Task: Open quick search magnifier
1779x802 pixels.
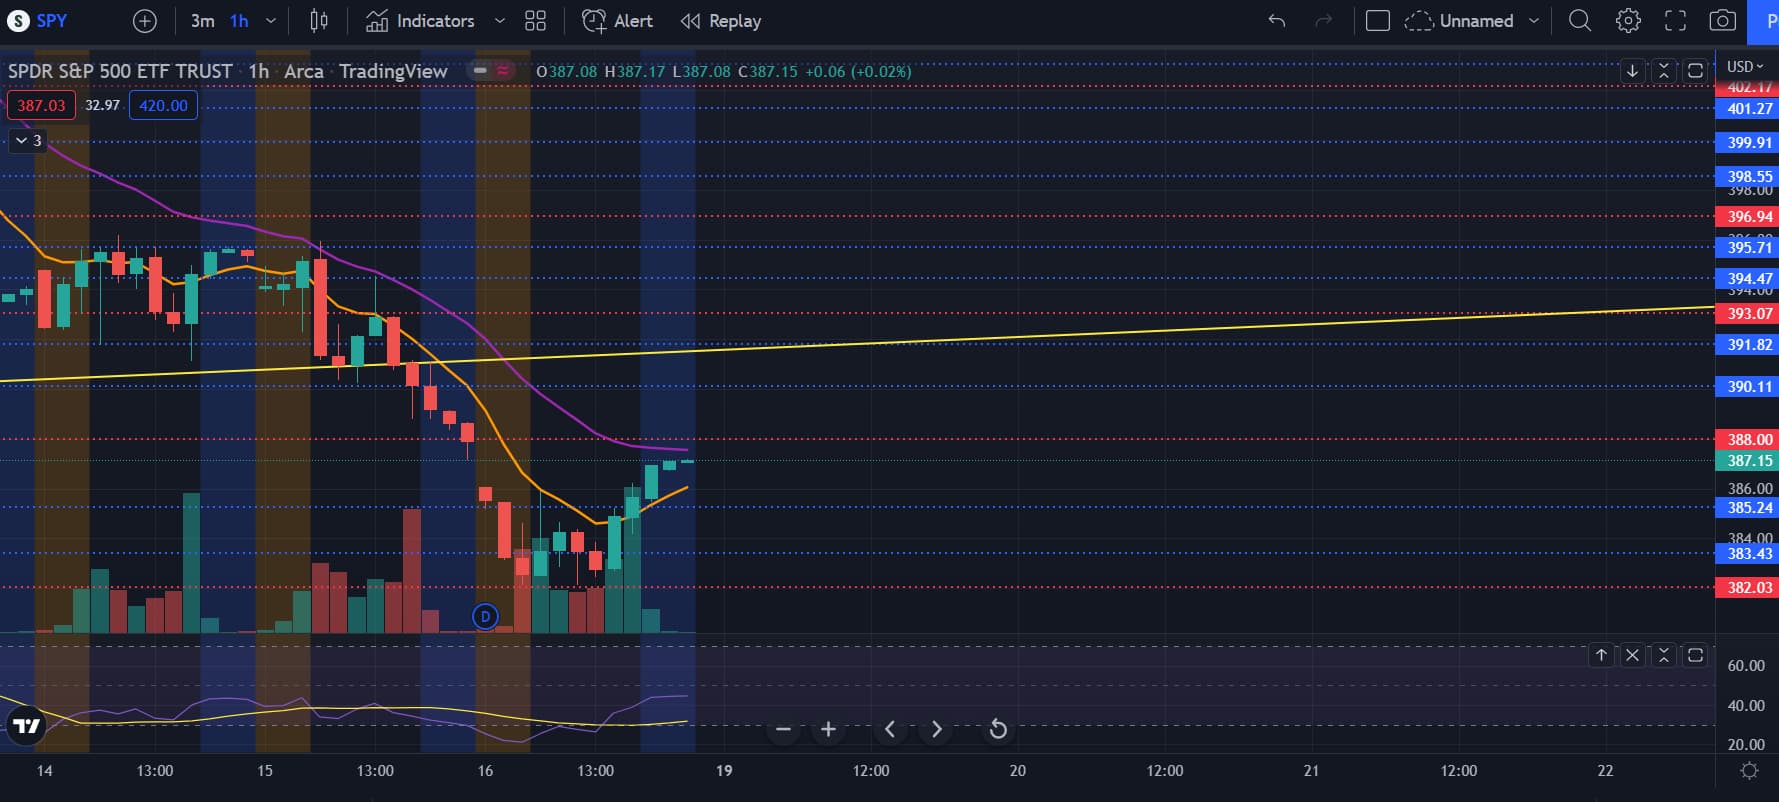Action: click(1580, 21)
